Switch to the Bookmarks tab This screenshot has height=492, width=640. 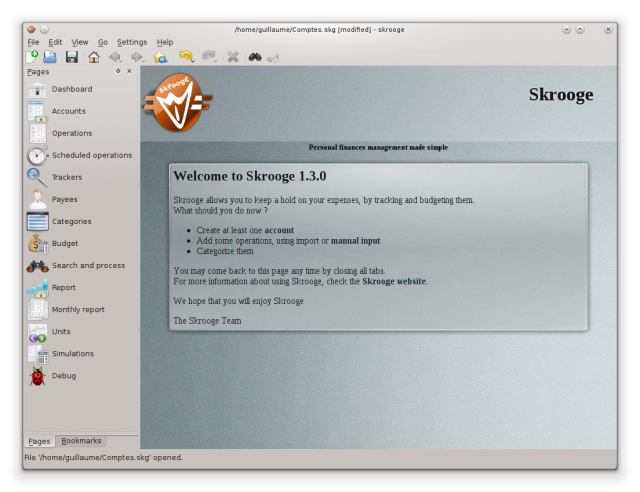(81, 441)
